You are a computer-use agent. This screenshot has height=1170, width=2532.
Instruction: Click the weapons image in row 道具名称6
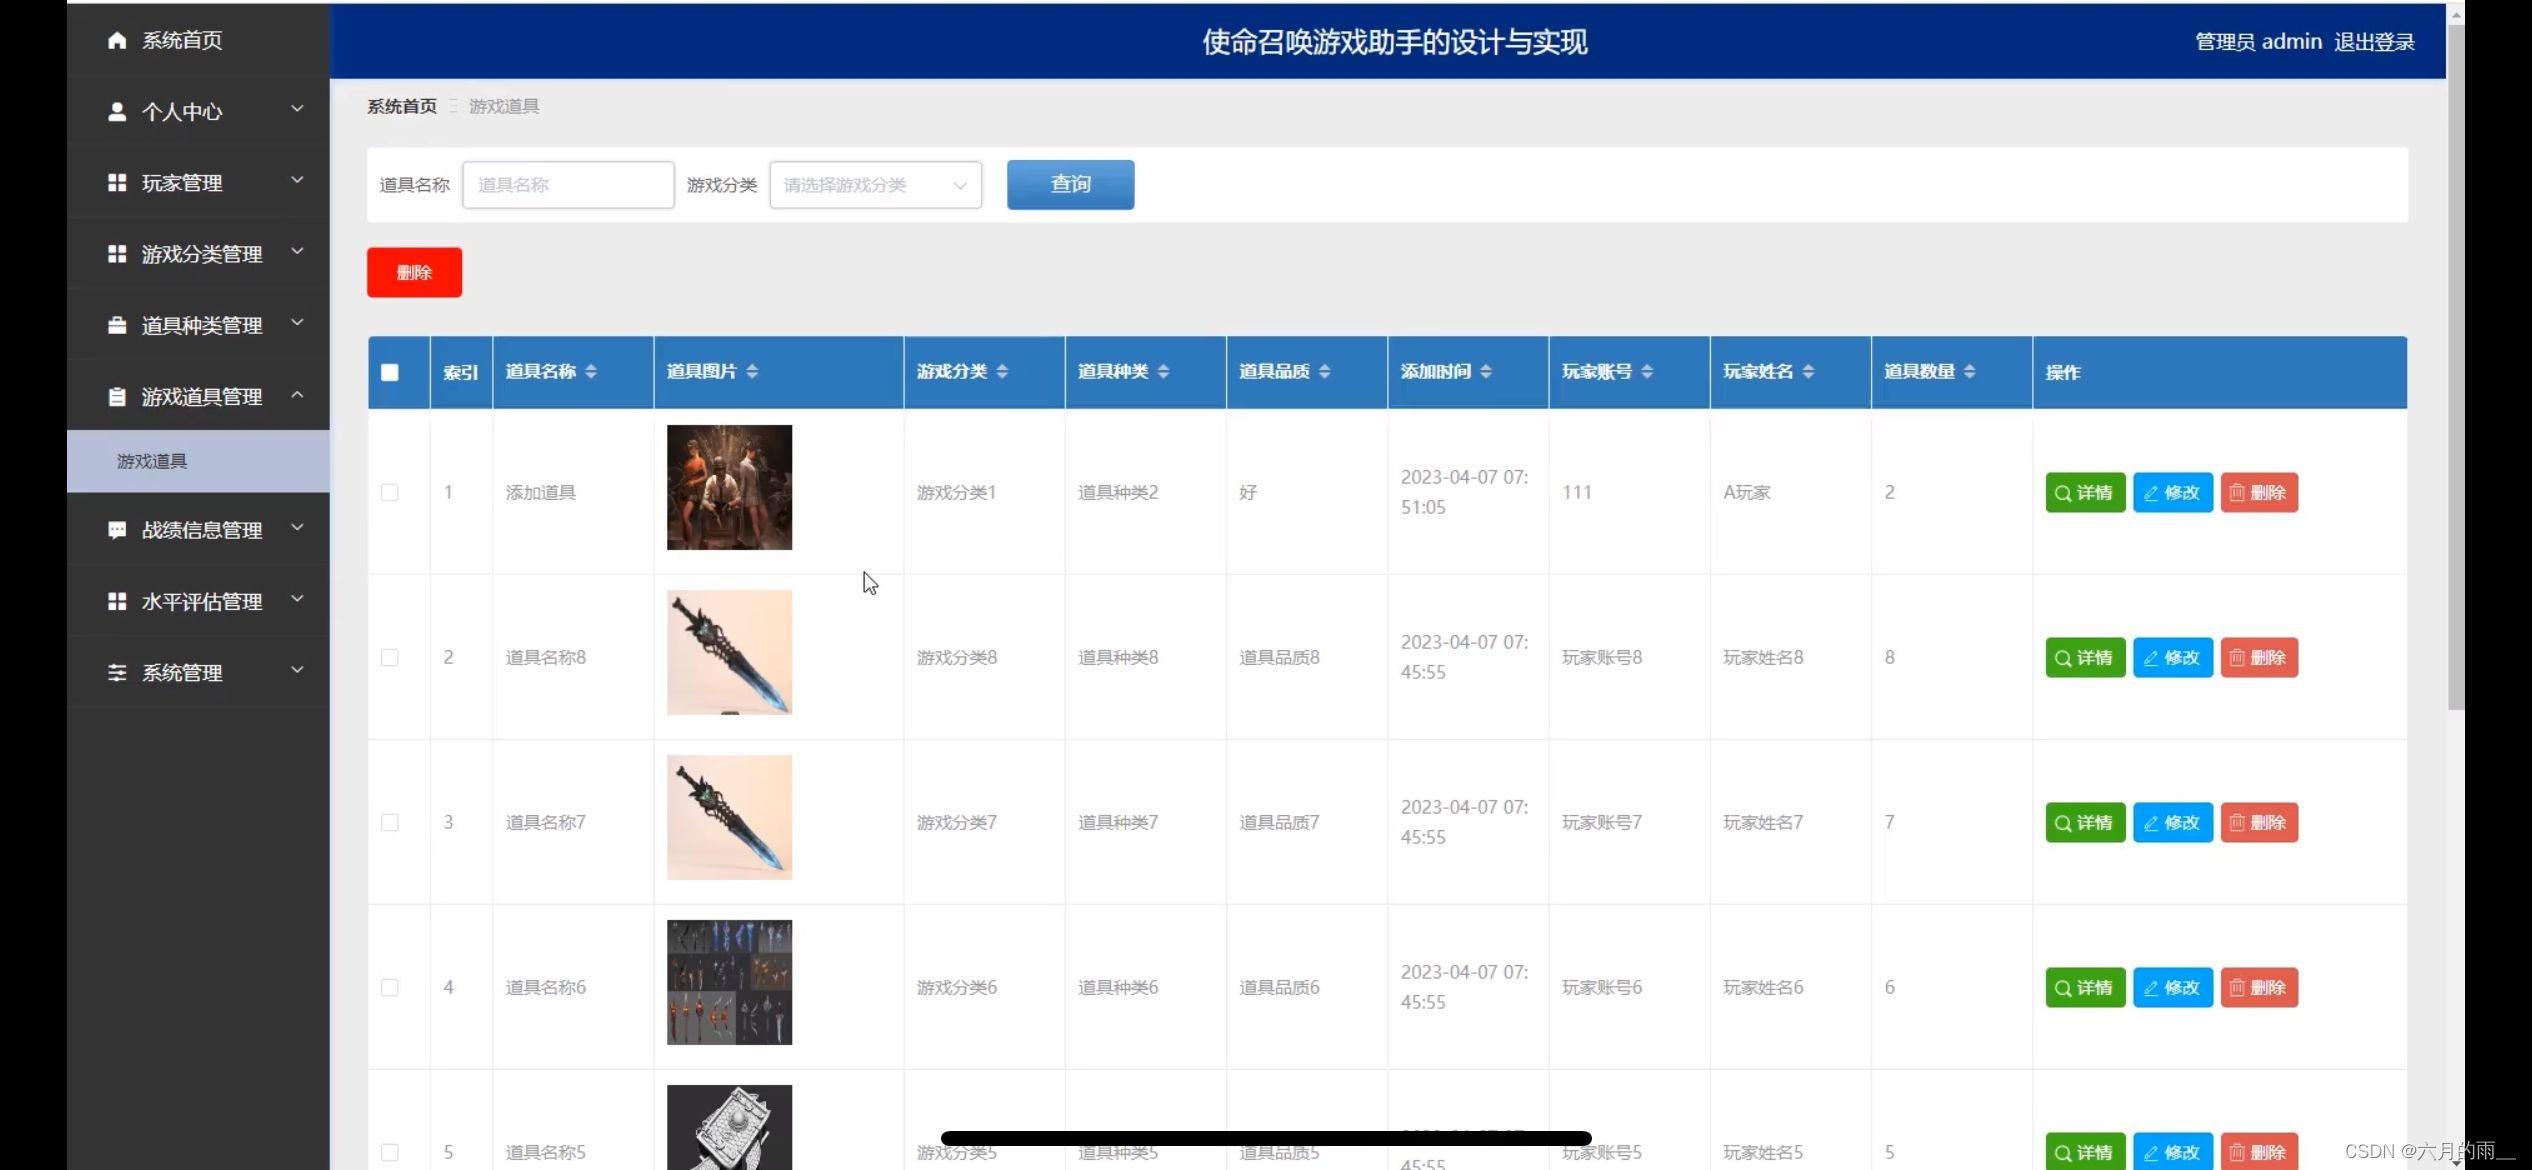point(729,982)
